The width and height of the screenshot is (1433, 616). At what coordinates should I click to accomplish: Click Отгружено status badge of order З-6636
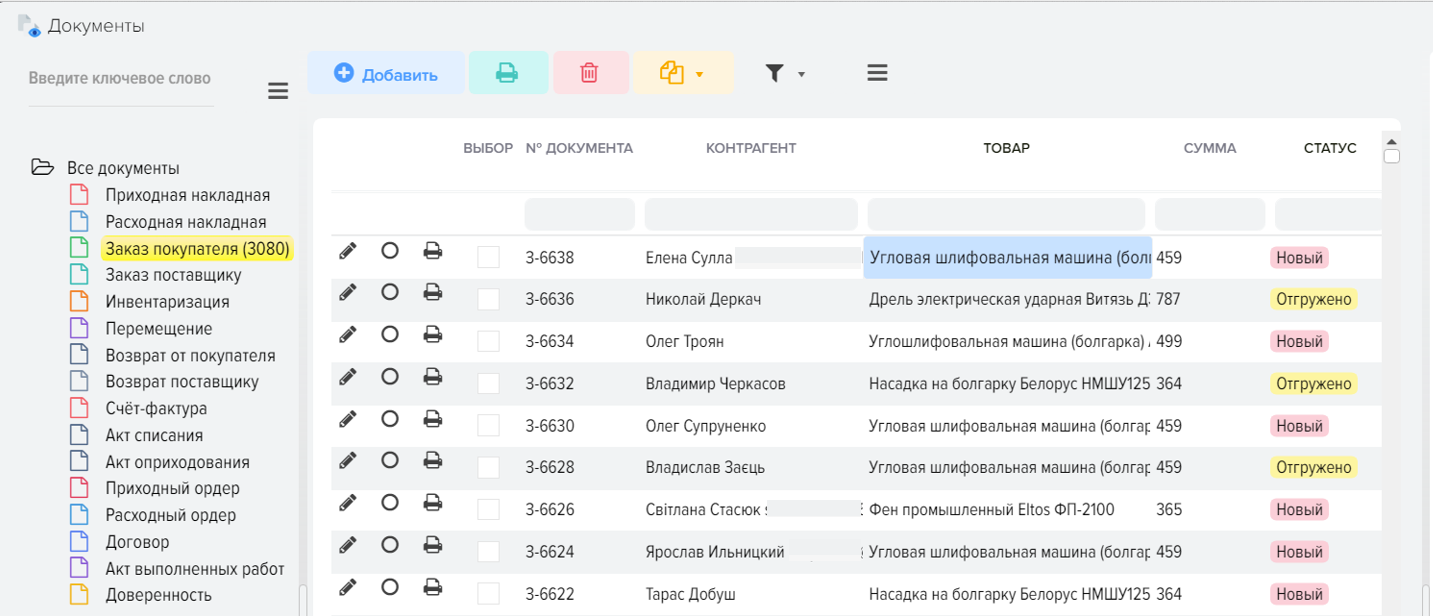click(x=1313, y=299)
